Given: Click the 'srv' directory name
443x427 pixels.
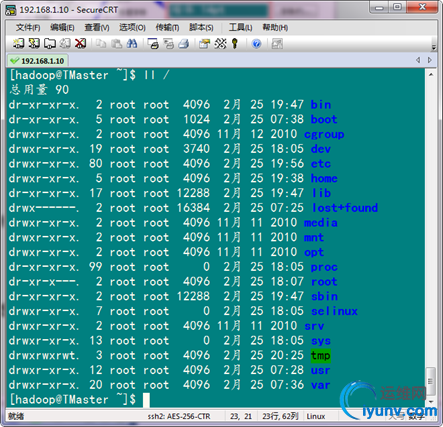Looking at the screenshot, I should 314,326.
